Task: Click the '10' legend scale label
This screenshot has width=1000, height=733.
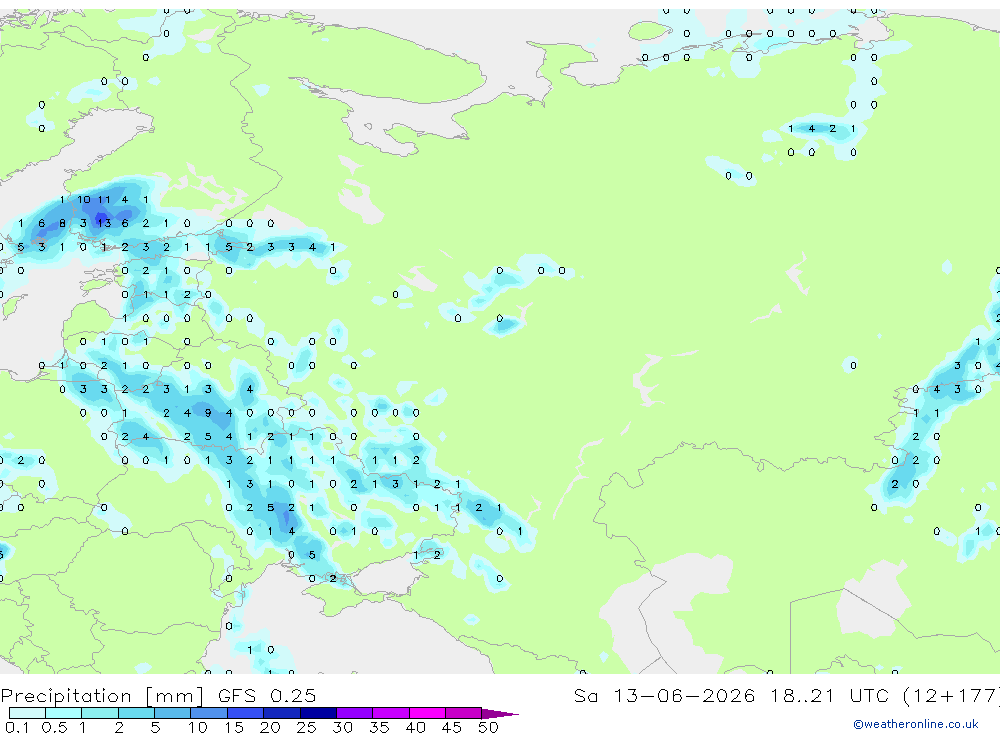Action: pos(198,727)
